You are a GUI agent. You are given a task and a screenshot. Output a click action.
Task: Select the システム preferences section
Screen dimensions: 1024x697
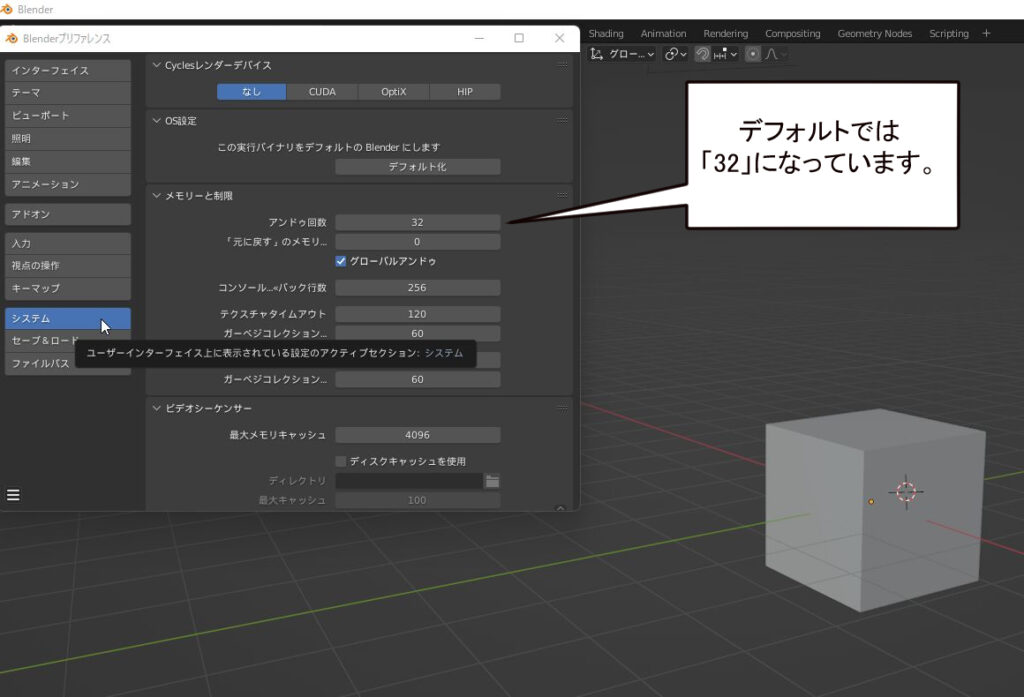coord(68,319)
